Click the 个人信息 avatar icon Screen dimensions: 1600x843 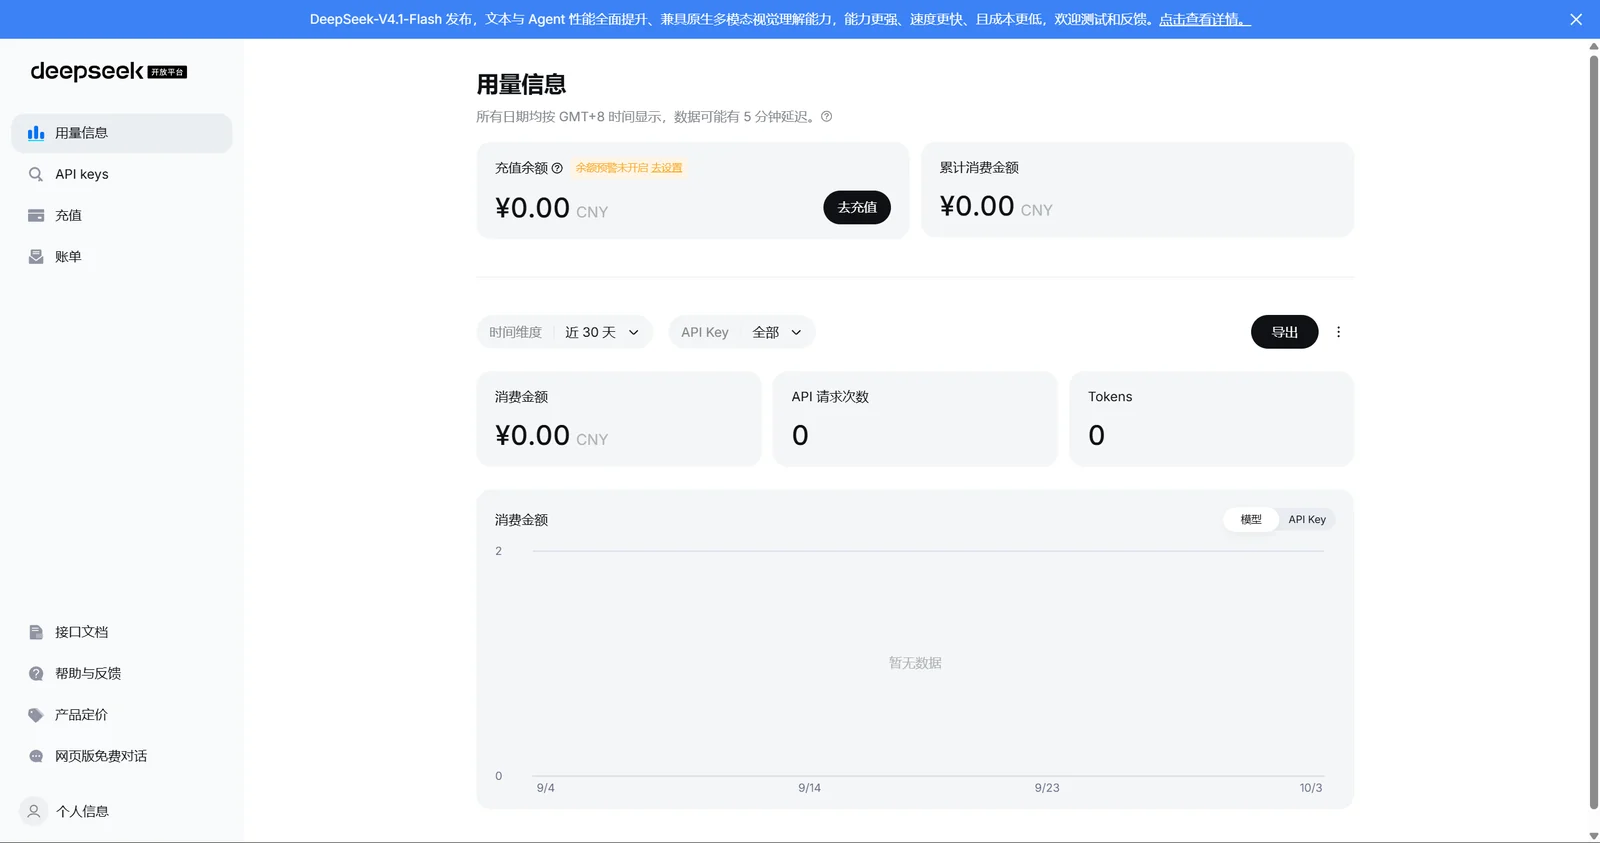34,811
